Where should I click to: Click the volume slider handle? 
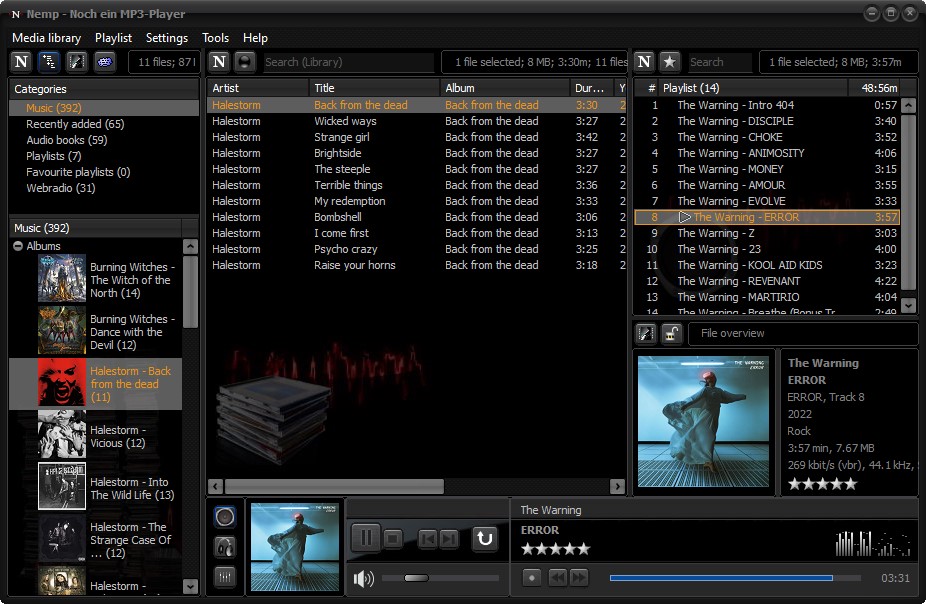pos(416,578)
